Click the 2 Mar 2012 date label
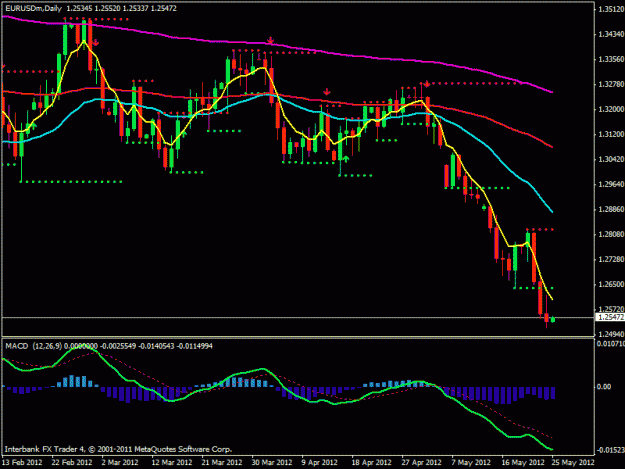 pos(120,462)
